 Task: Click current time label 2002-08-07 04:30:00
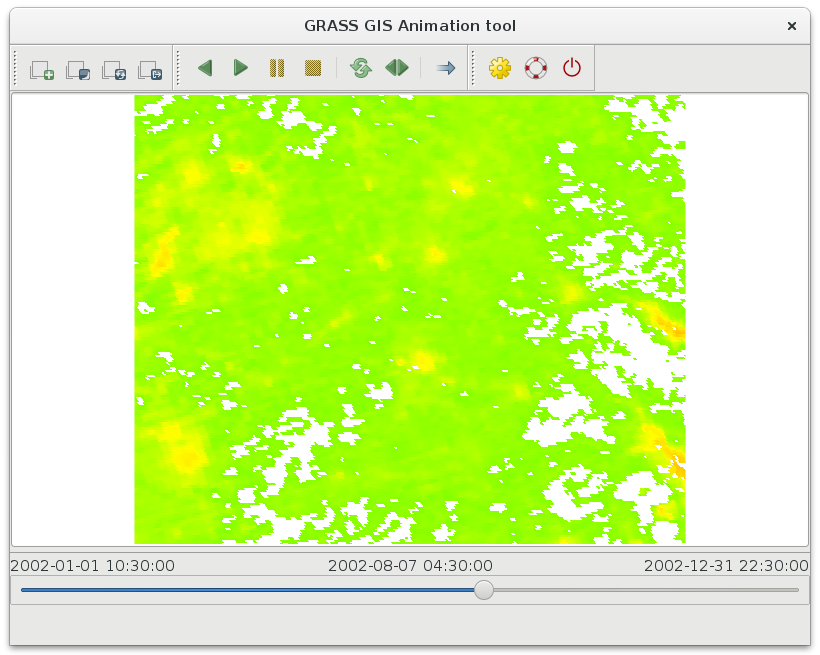(x=410, y=566)
